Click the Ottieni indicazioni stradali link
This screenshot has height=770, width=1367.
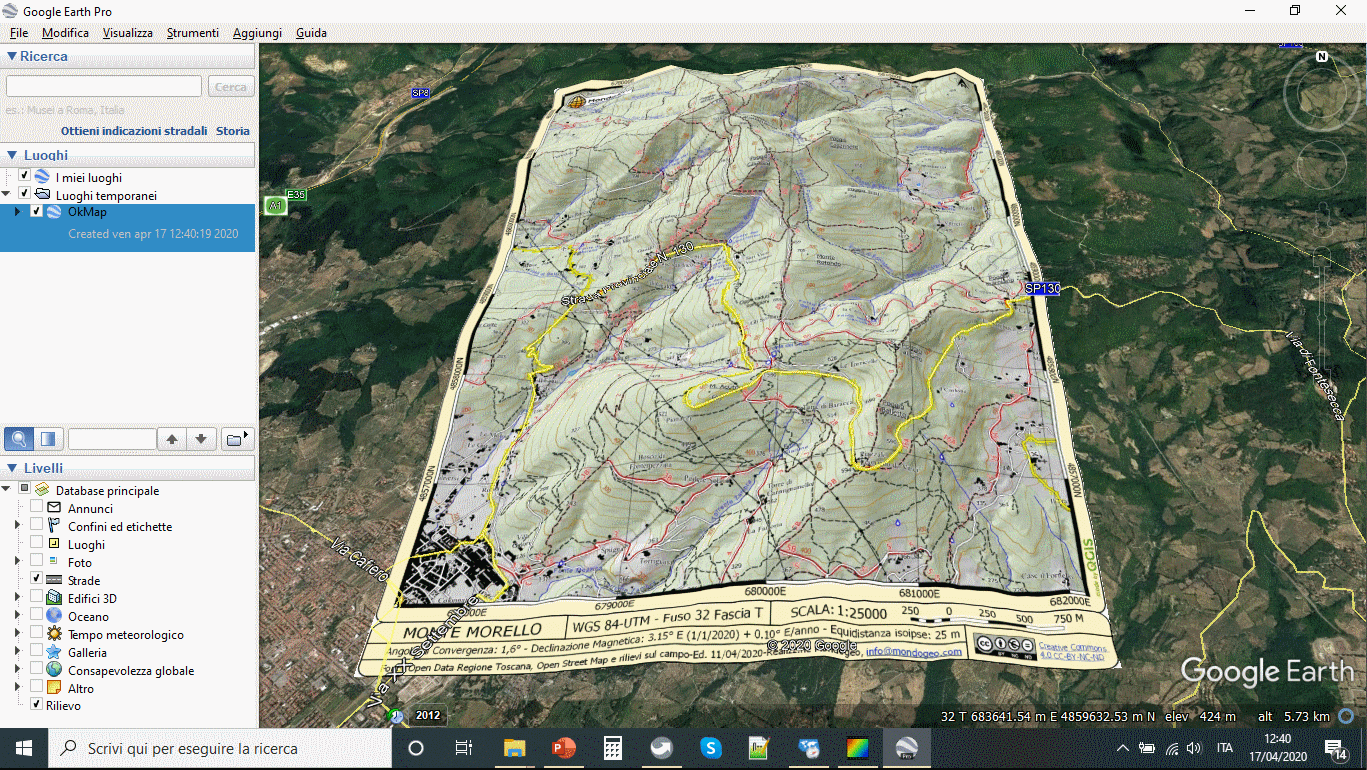click(x=134, y=131)
